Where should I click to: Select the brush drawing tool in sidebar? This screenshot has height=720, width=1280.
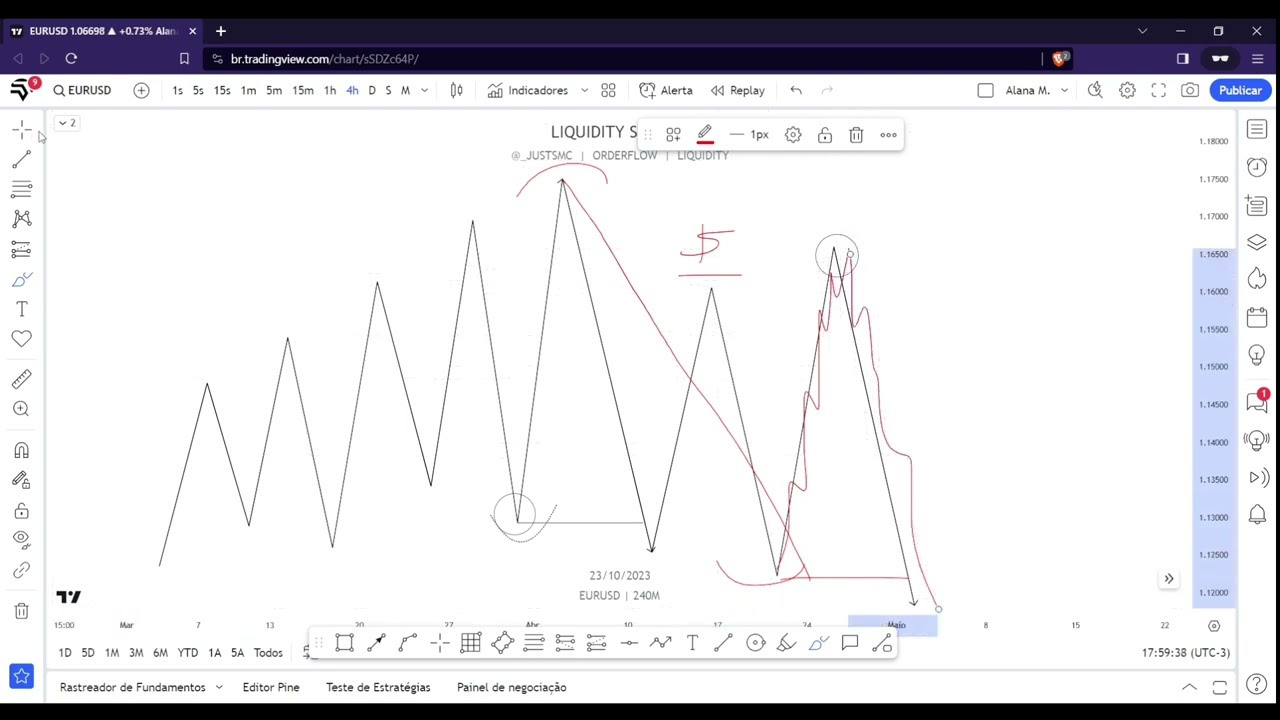(x=21, y=279)
